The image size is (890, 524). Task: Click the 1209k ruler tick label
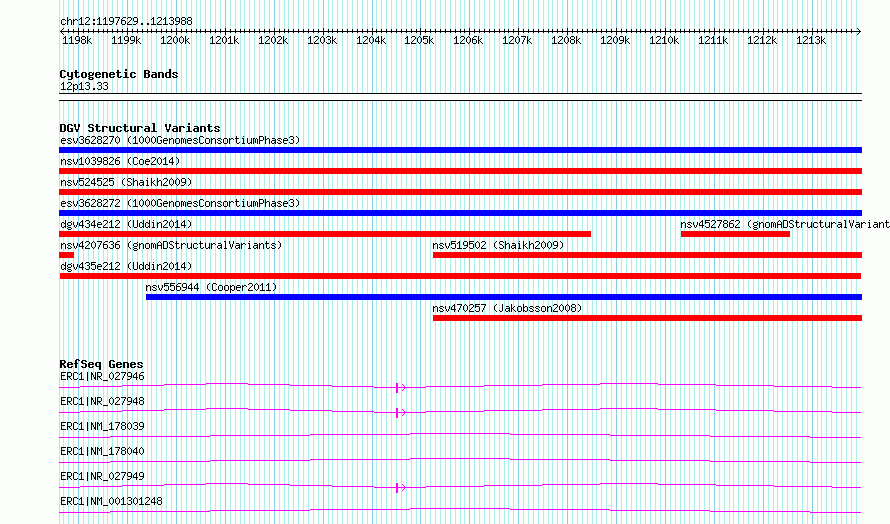pyautogui.click(x=615, y=40)
